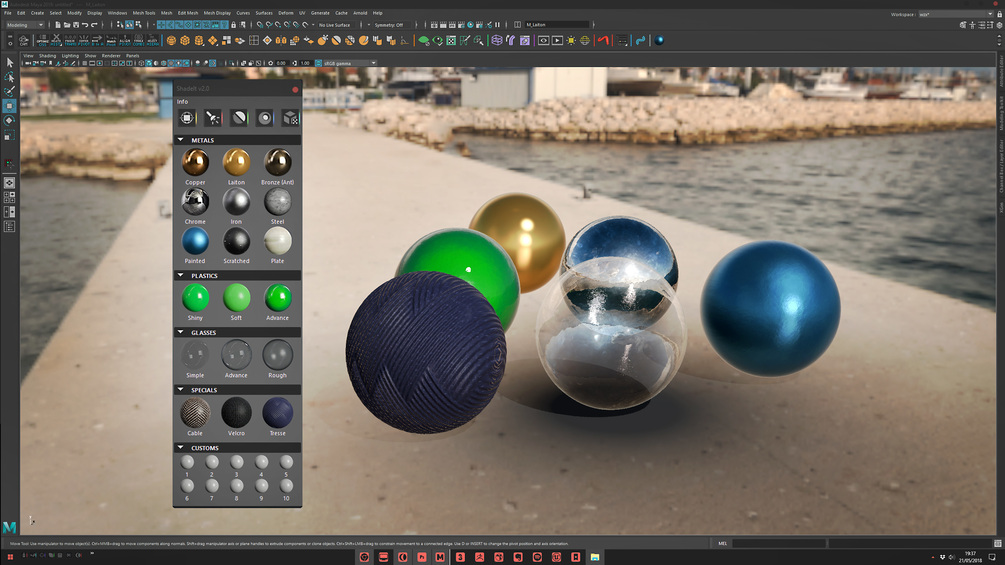Collapse the SPECIALS section

click(181, 389)
